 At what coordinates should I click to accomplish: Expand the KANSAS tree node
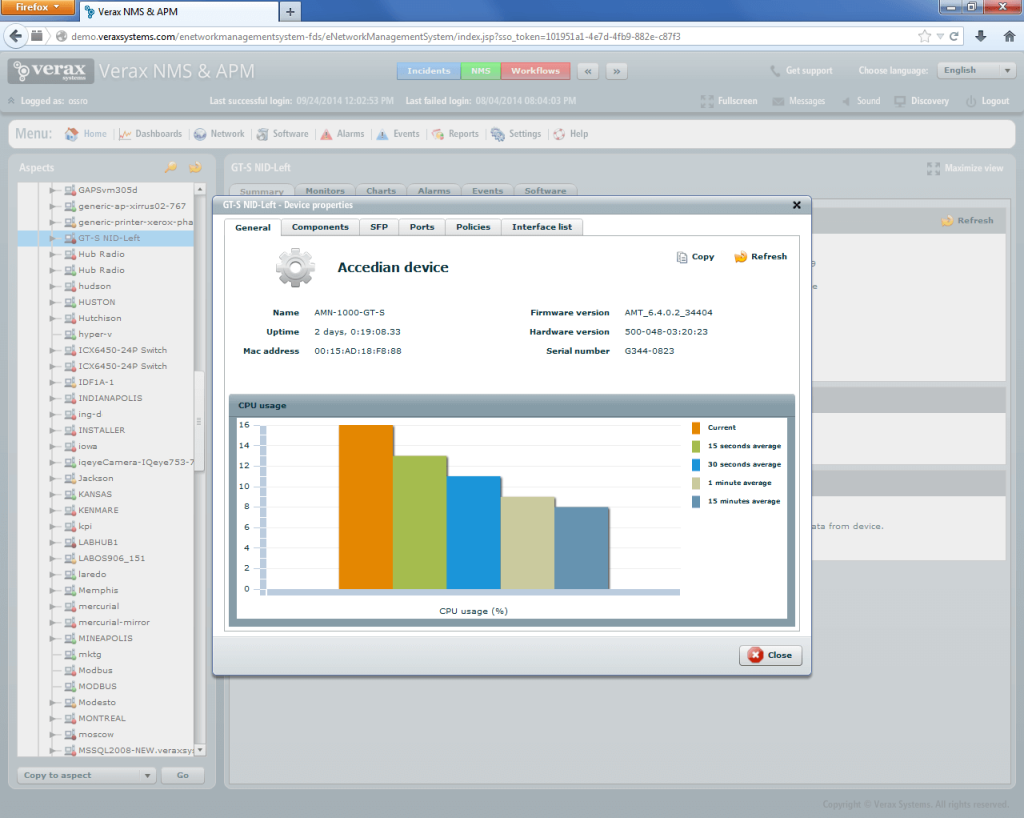tap(52, 494)
